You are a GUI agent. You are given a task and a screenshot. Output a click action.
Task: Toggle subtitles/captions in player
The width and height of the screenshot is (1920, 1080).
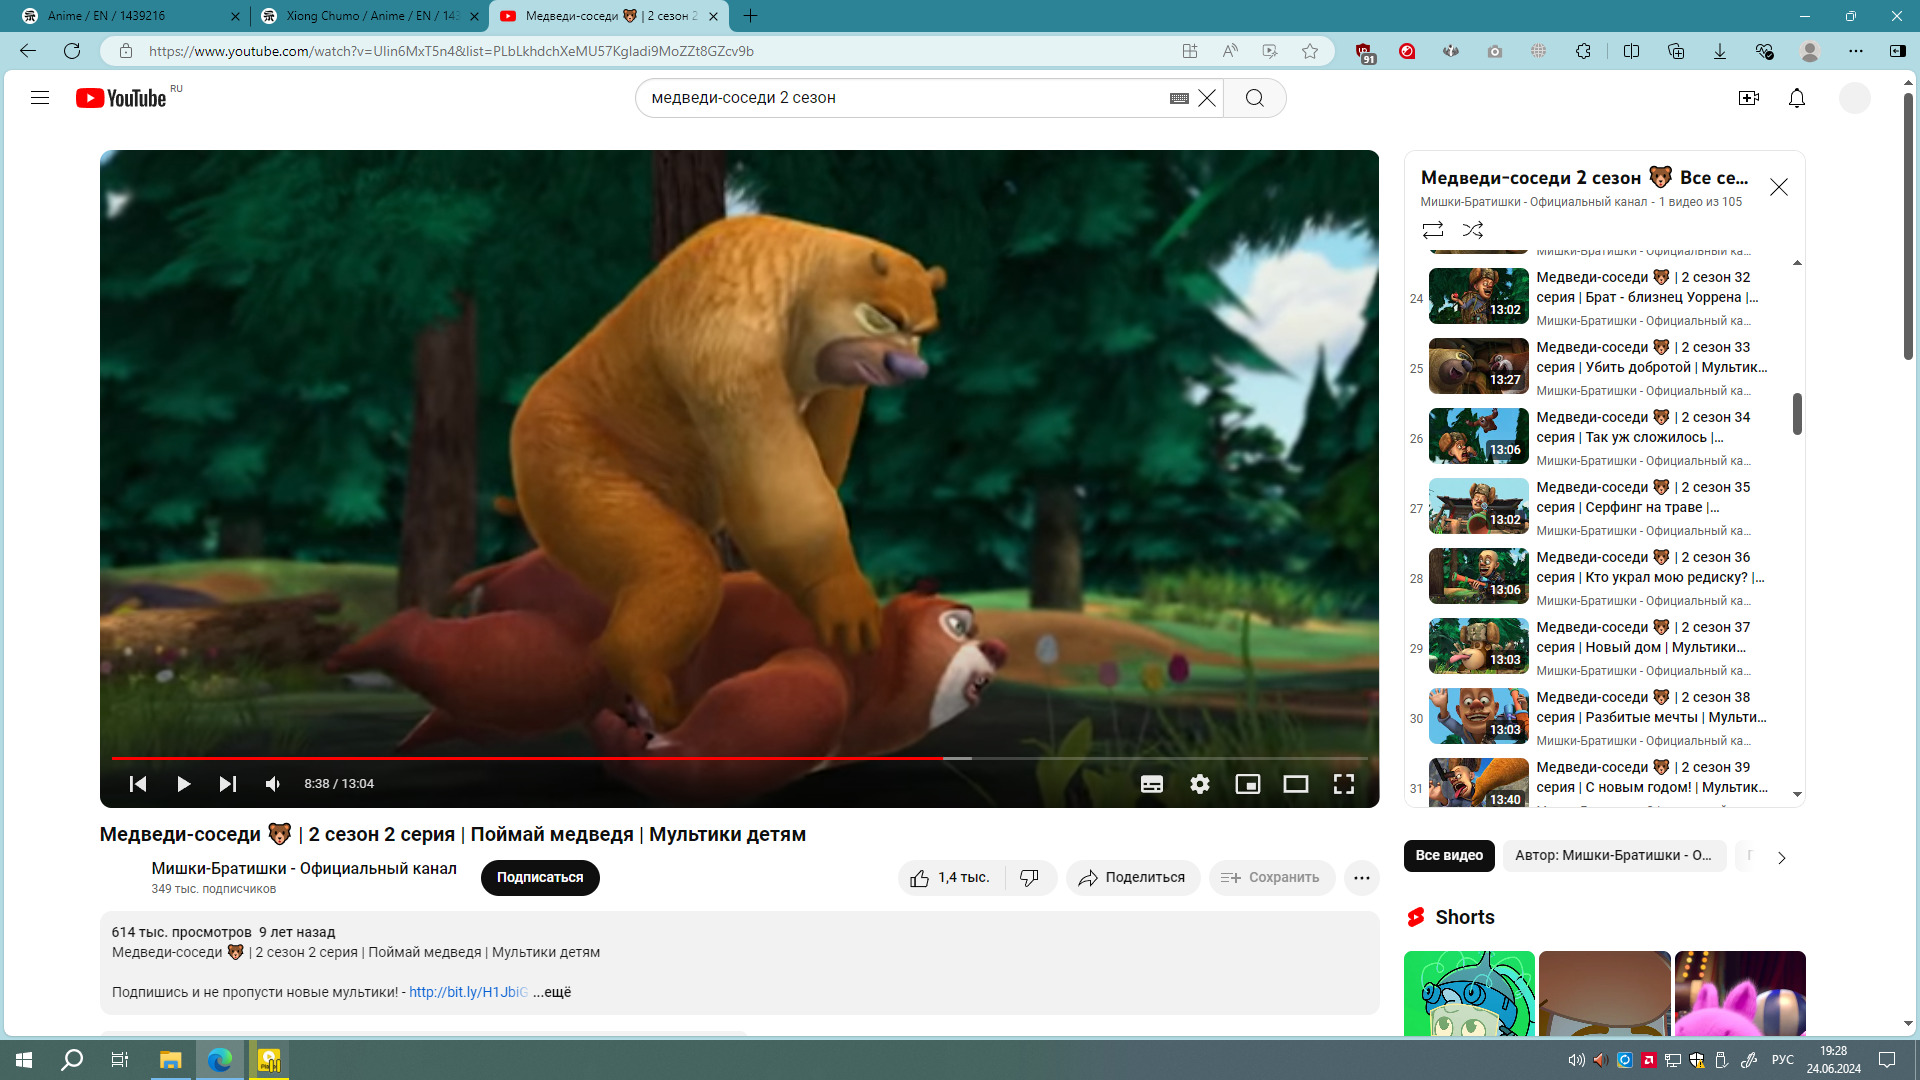(1151, 784)
